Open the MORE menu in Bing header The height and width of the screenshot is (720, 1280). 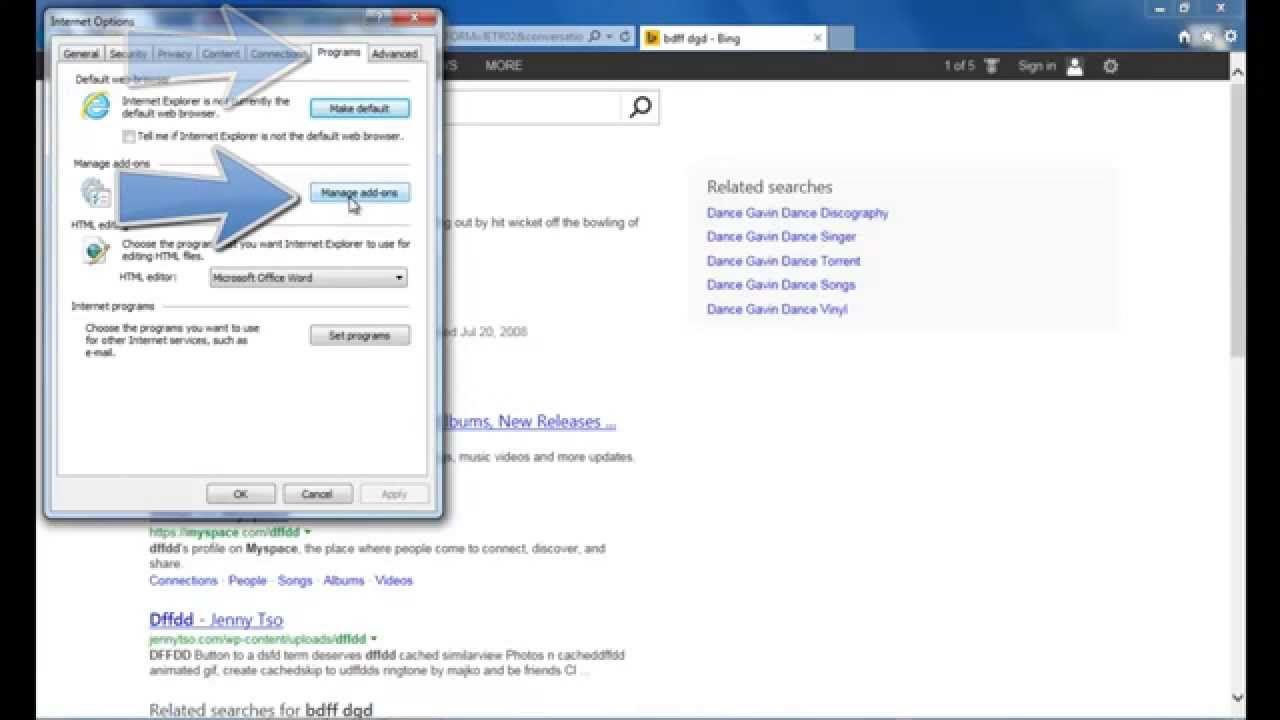click(503, 66)
